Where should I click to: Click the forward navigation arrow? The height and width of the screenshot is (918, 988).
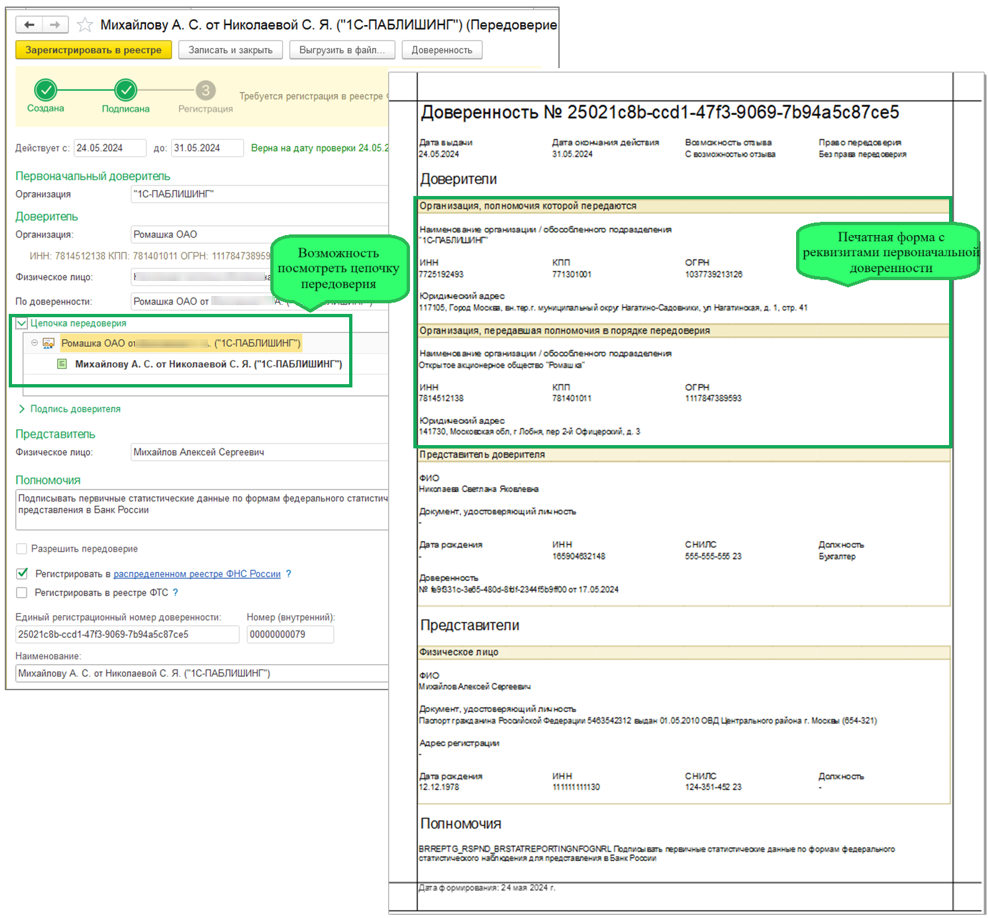[x=54, y=23]
